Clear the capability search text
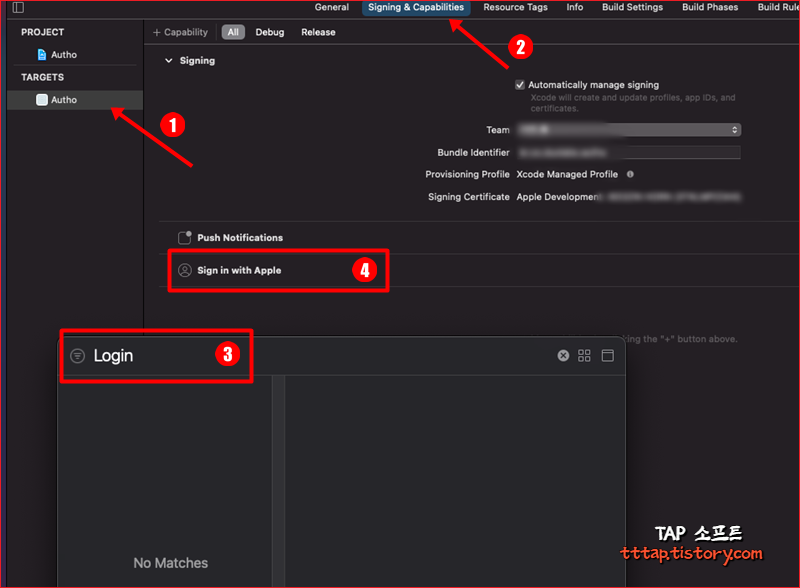 [x=563, y=356]
